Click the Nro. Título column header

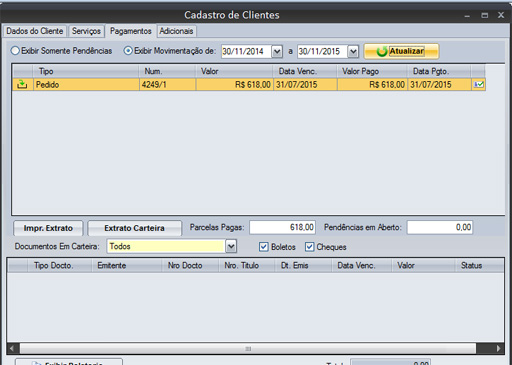[246, 266]
